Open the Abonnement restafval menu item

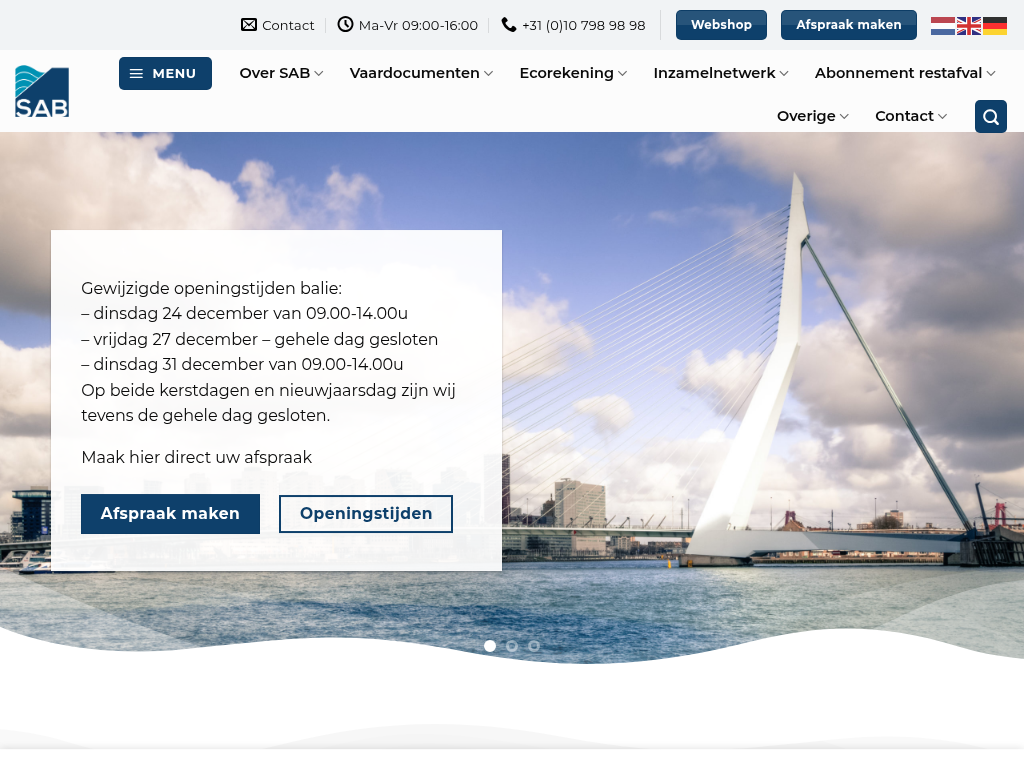905,73
